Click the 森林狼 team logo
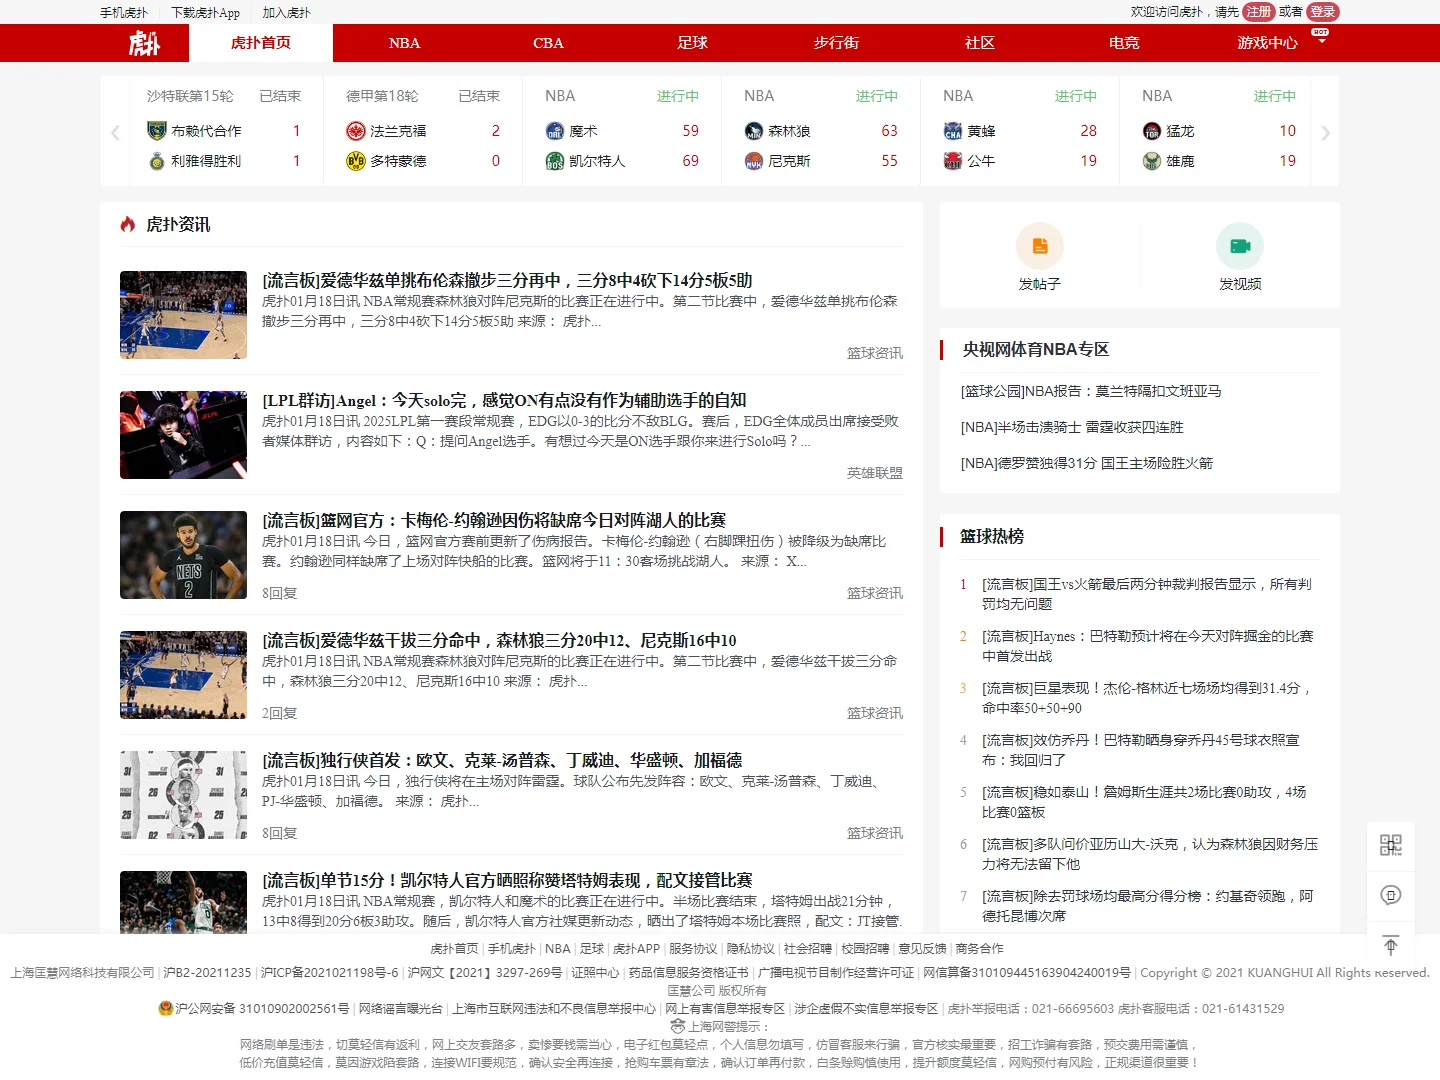 click(x=754, y=130)
